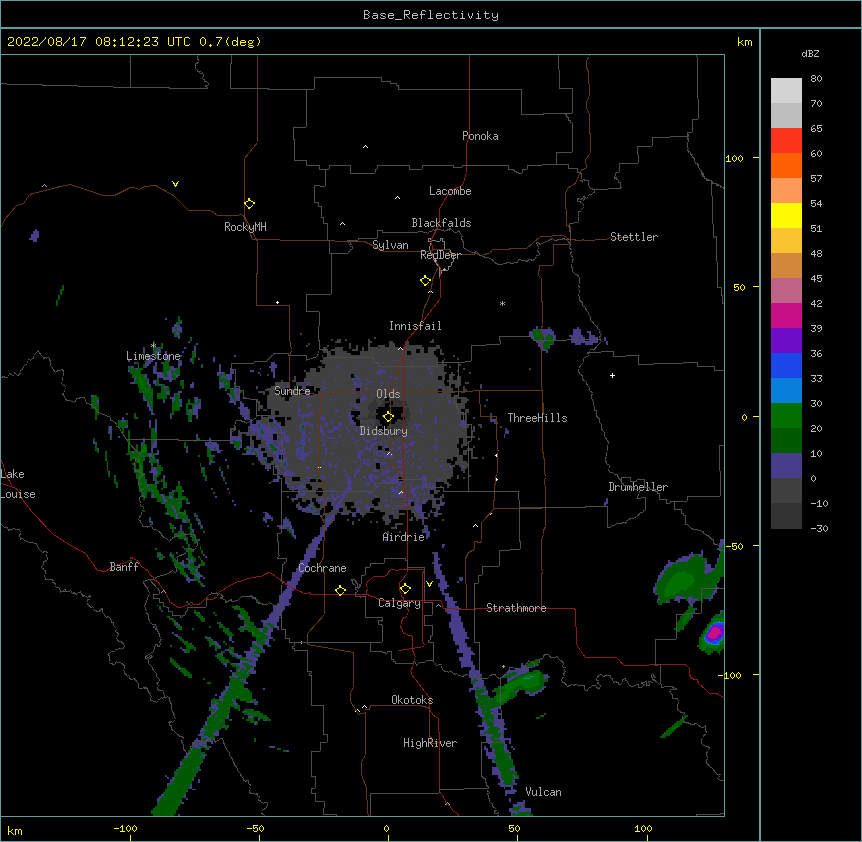Click the km unit label at top right

(x=744, y=42)
